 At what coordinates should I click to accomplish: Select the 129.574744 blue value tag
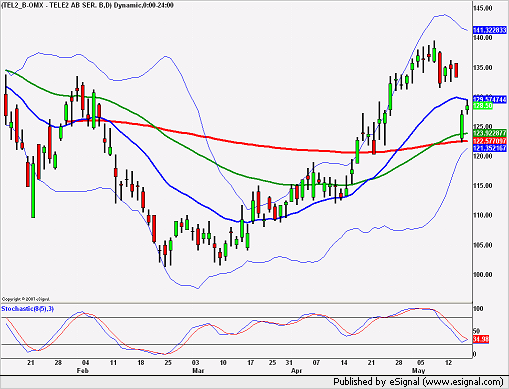tap(490, 99)
